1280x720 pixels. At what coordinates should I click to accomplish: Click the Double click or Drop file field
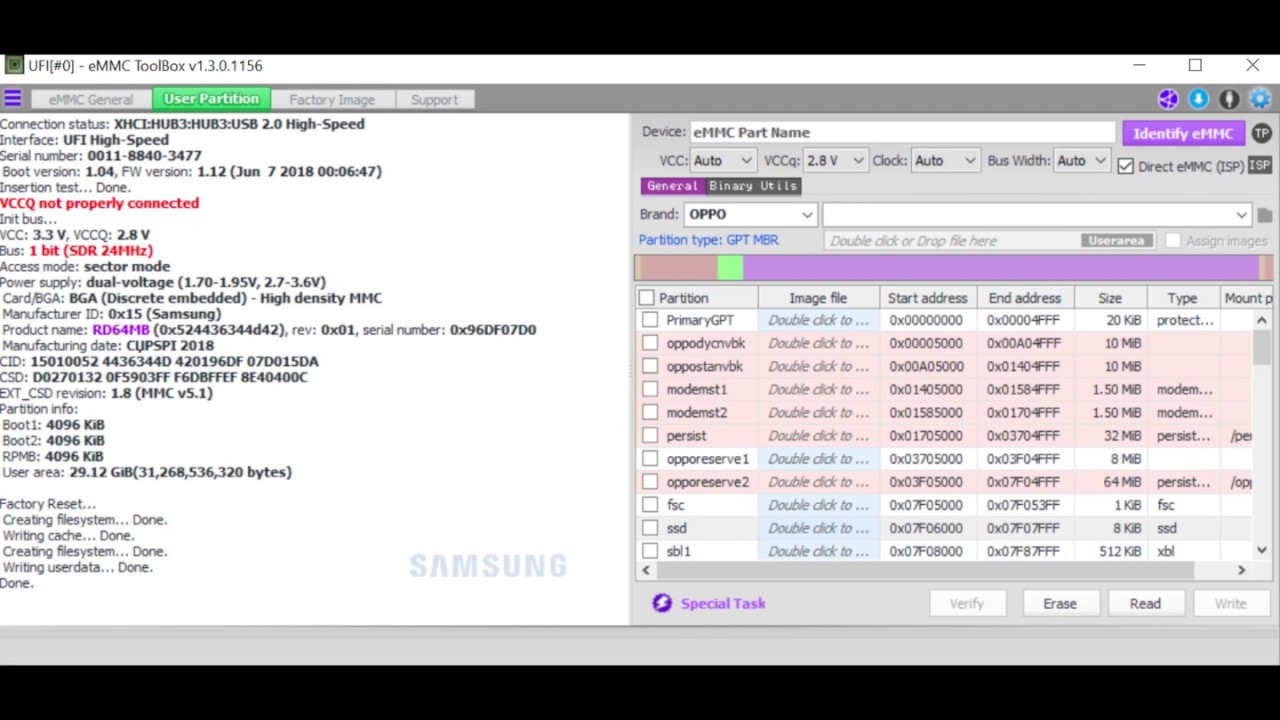pyautogui.click(x=954, y=241)
